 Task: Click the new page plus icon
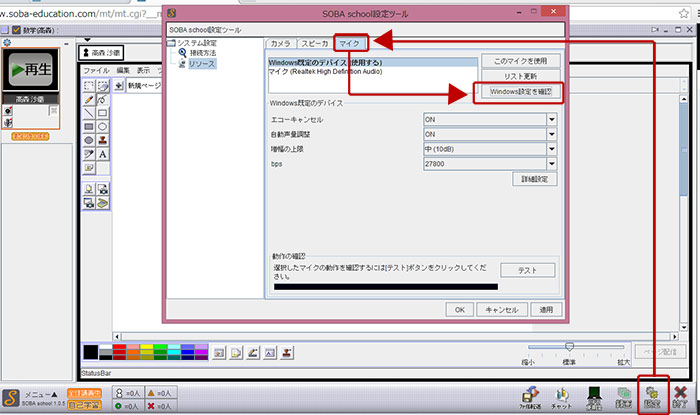coord(118,85)
